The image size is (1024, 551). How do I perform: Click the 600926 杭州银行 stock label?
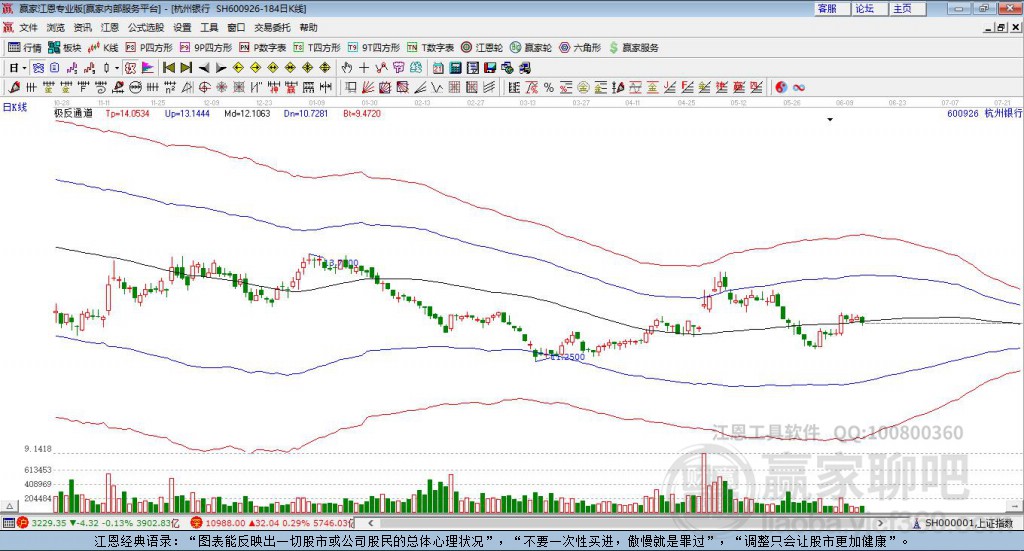pos(985,114)
